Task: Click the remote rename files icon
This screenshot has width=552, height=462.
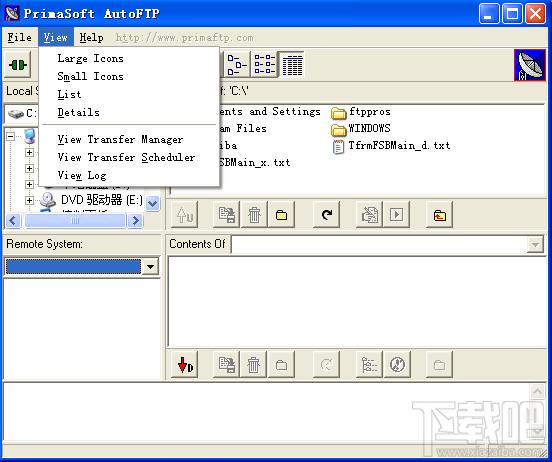Action: point(227,364)
